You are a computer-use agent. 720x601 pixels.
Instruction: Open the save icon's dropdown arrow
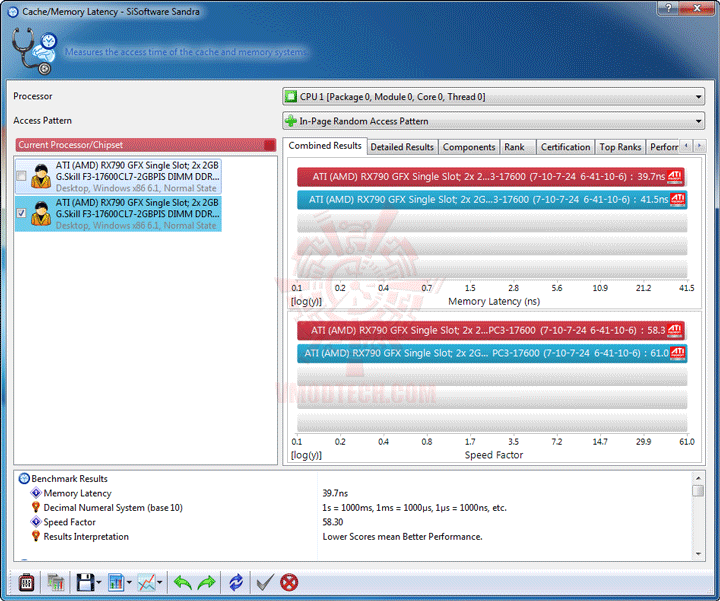pos(99,583)
